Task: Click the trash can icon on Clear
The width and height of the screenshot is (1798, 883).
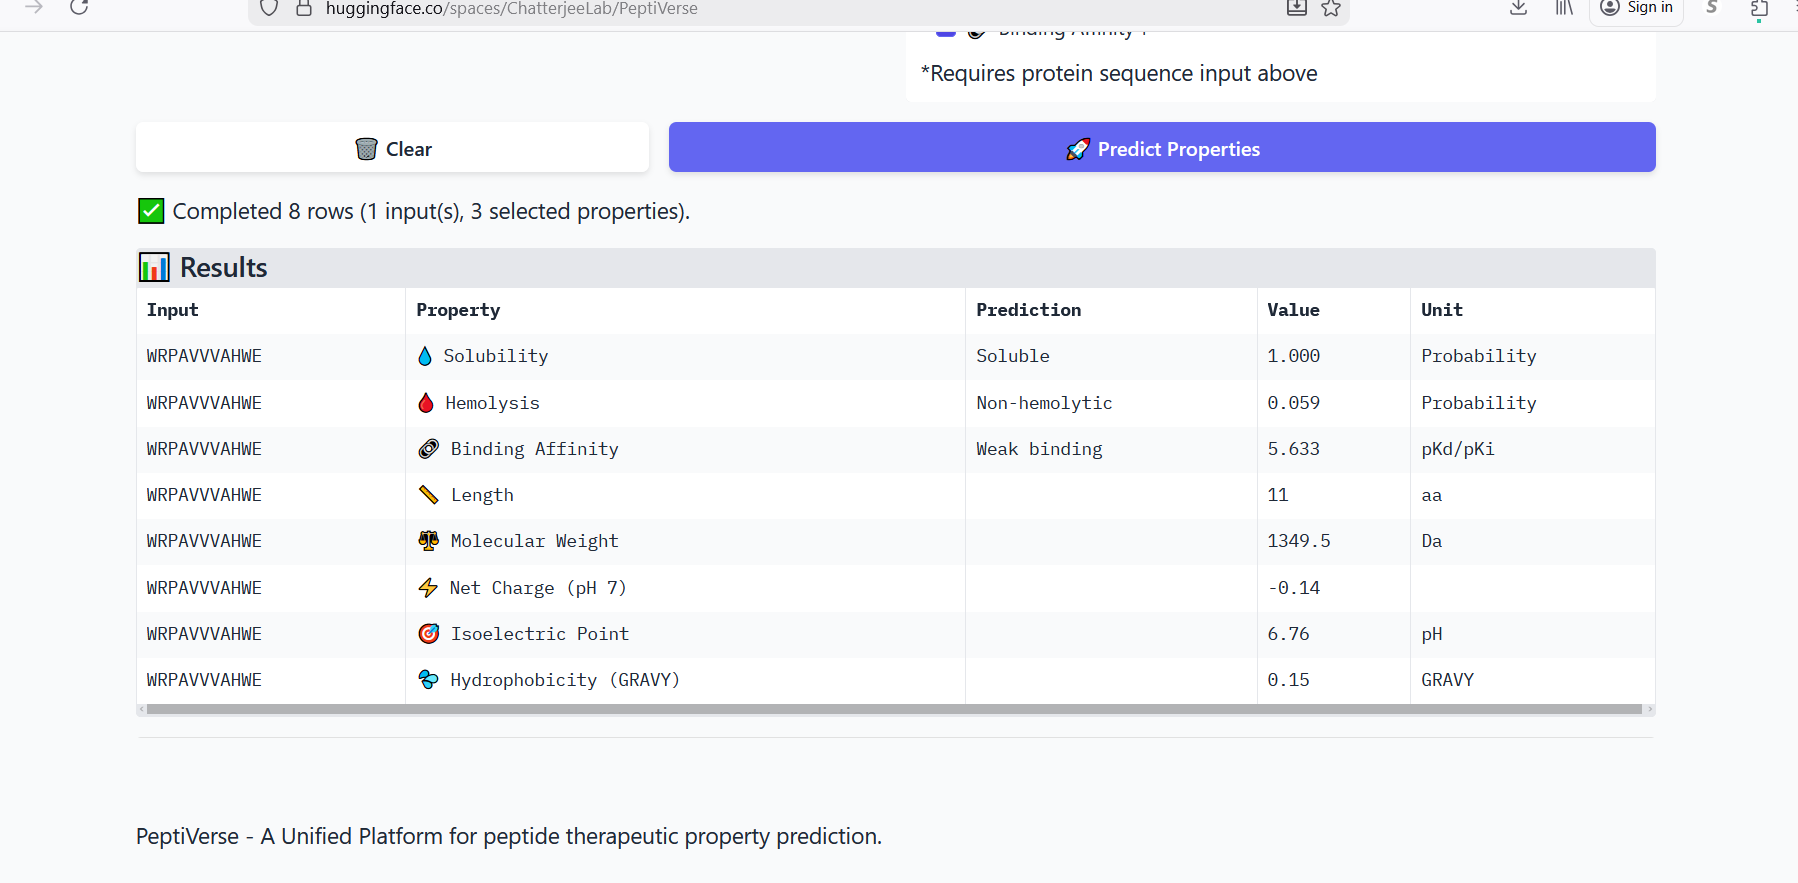Action: [x=367, y=149]
